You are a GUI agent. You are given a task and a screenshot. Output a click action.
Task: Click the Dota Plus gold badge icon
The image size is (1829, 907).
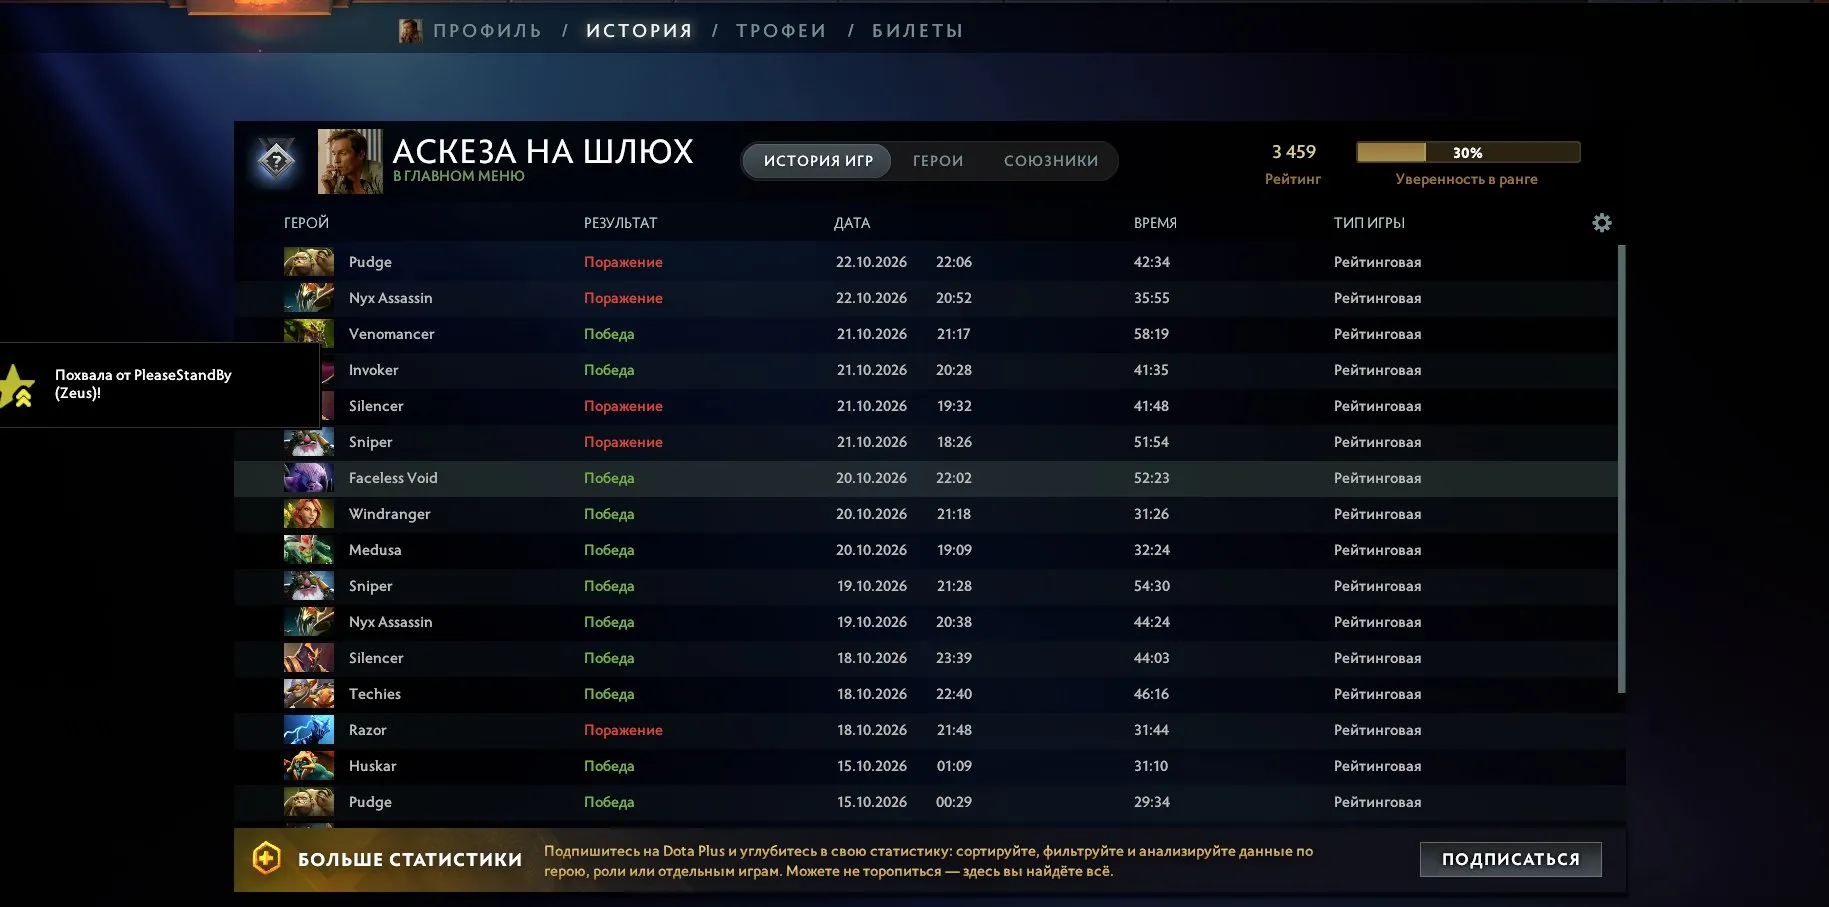pos(266,858)
